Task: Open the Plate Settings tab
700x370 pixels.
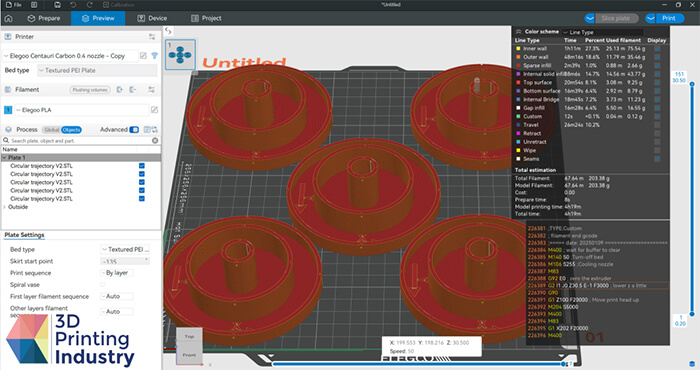Action: coord(24,235)
